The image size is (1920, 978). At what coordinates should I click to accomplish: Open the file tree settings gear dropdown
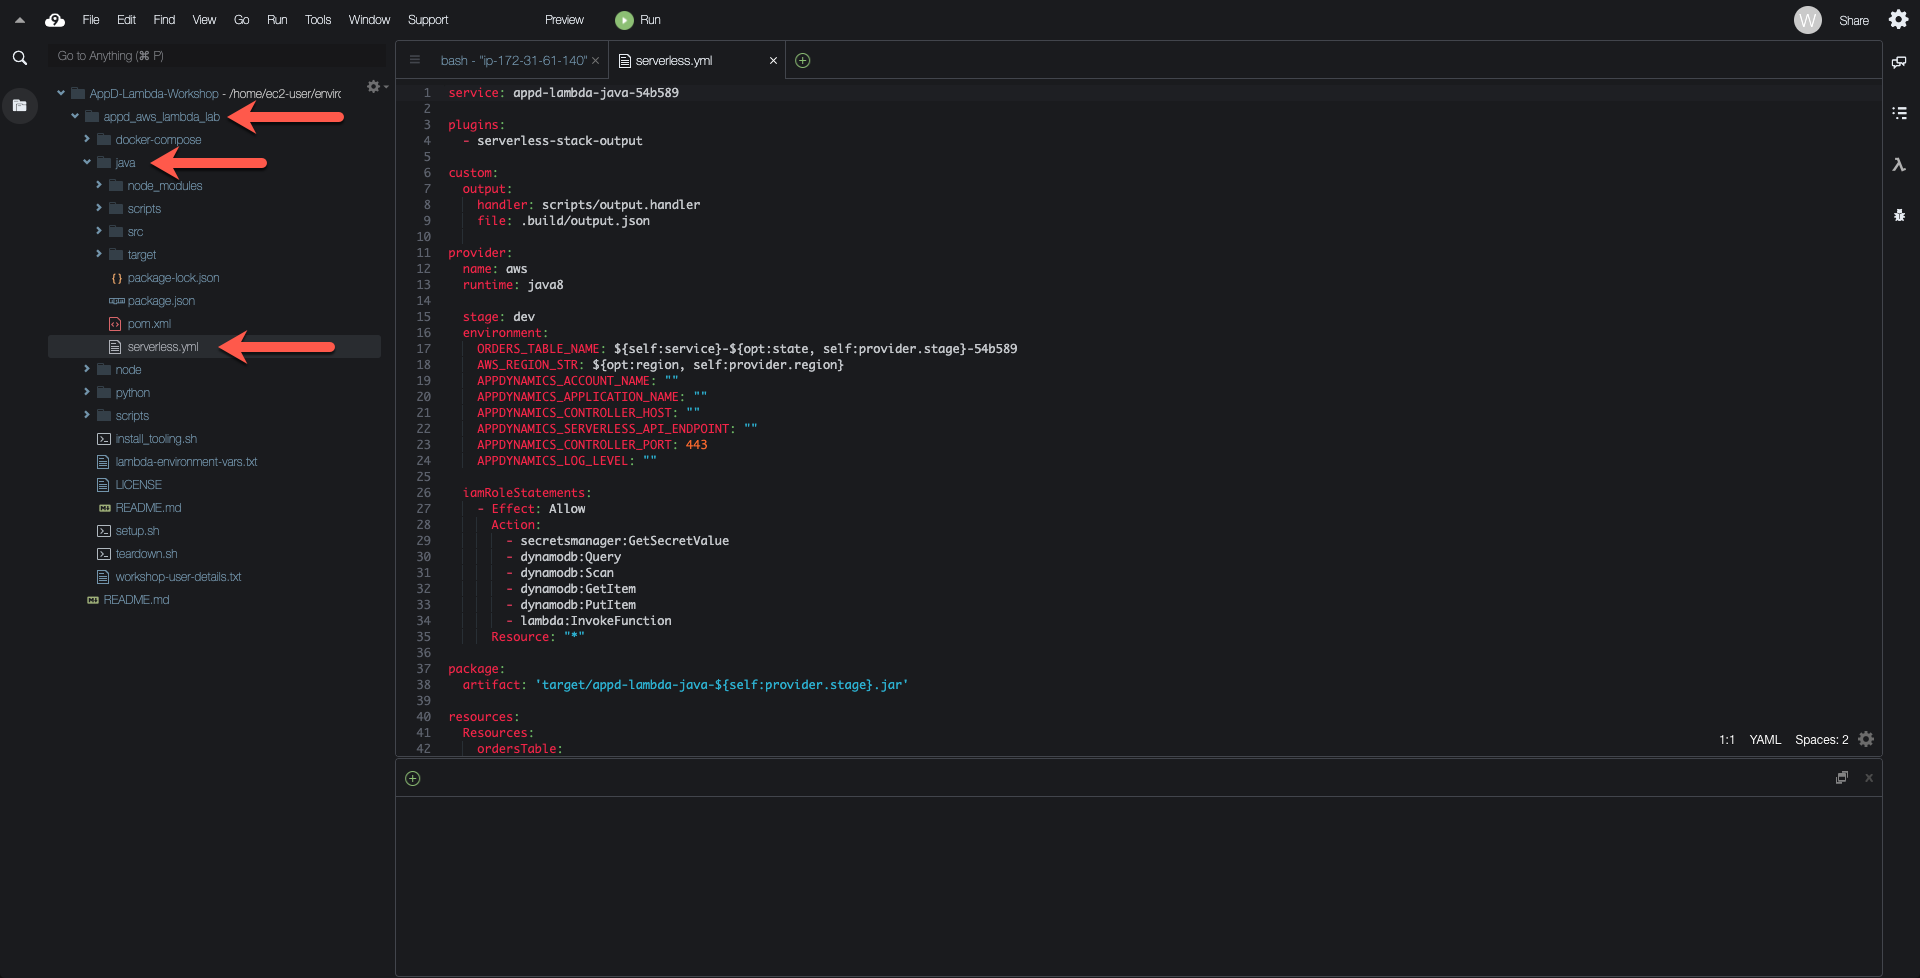[375, 87]
